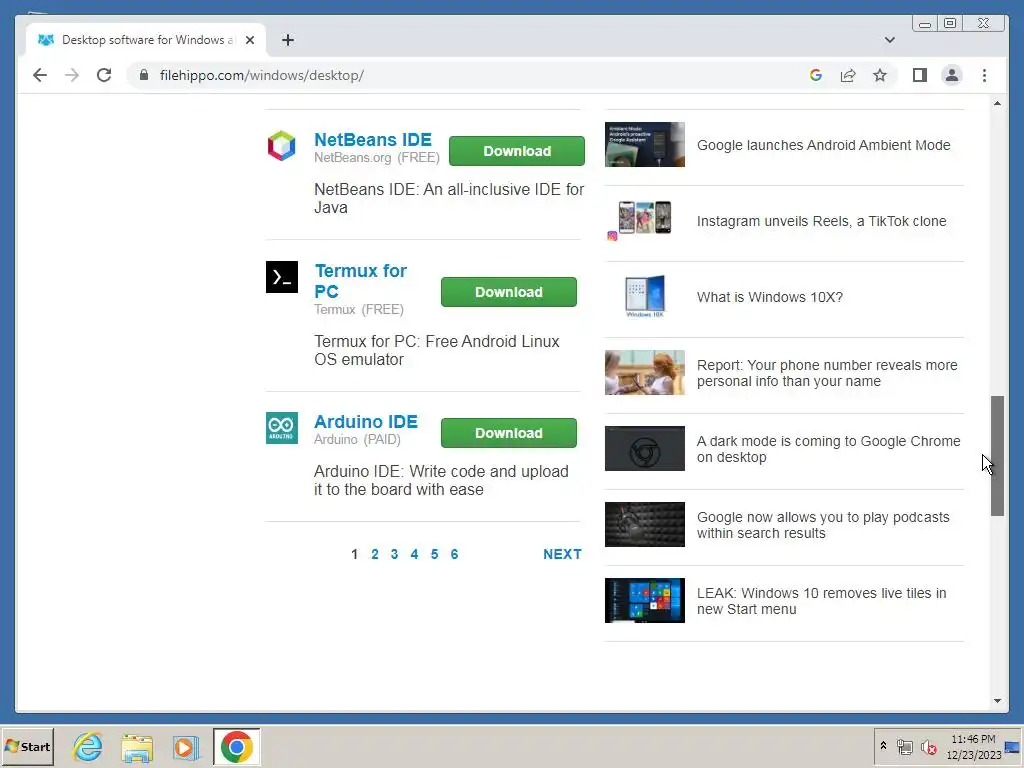This screenshot has width=1024, height=768.
Task: Click the Google icon in address bar
Action: (x=815, y=75)
